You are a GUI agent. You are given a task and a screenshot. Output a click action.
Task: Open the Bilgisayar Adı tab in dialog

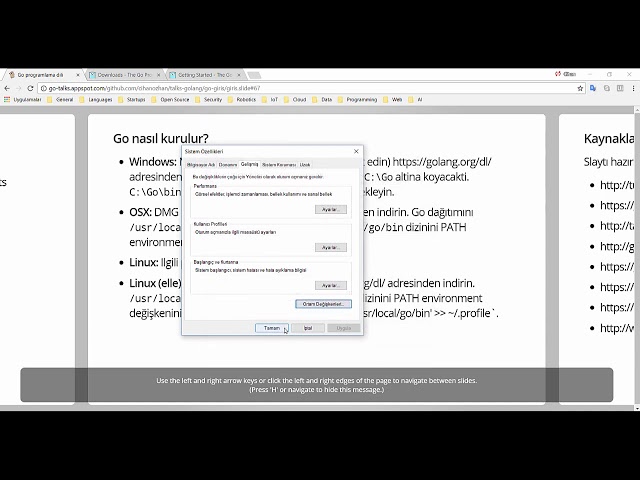pyautogui.click(x=201, y=165)
